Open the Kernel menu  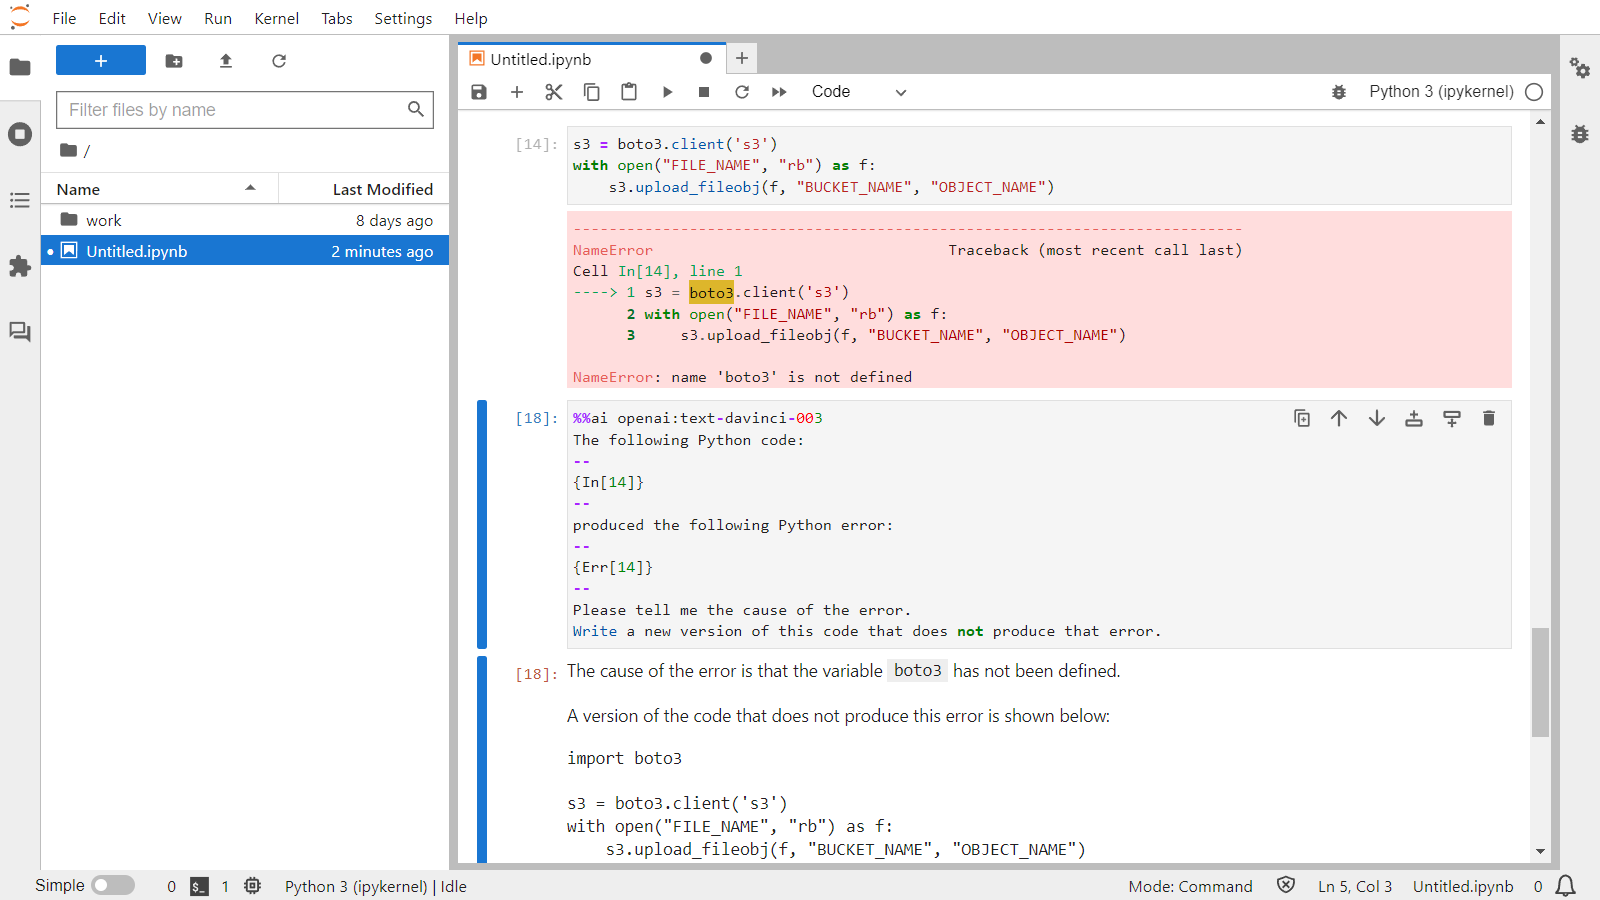pos(276,18)
